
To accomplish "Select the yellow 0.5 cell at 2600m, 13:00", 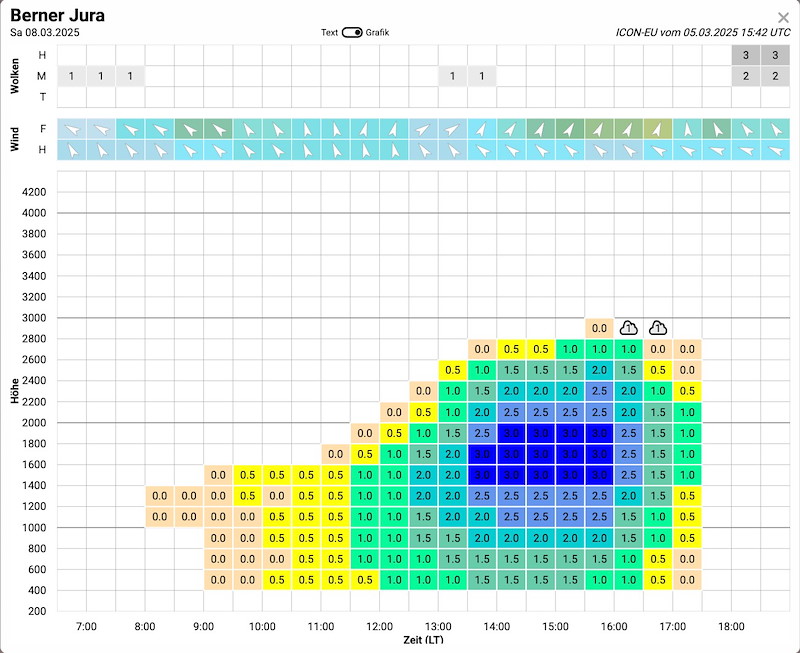I will (x=453, y=370).
